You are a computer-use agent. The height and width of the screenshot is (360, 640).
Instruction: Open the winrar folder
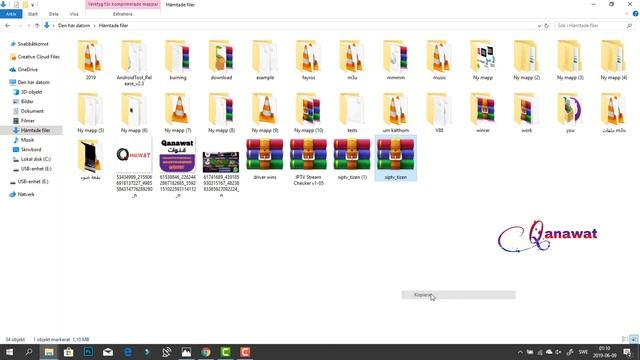pyautogui.click(x=483, y=113)
